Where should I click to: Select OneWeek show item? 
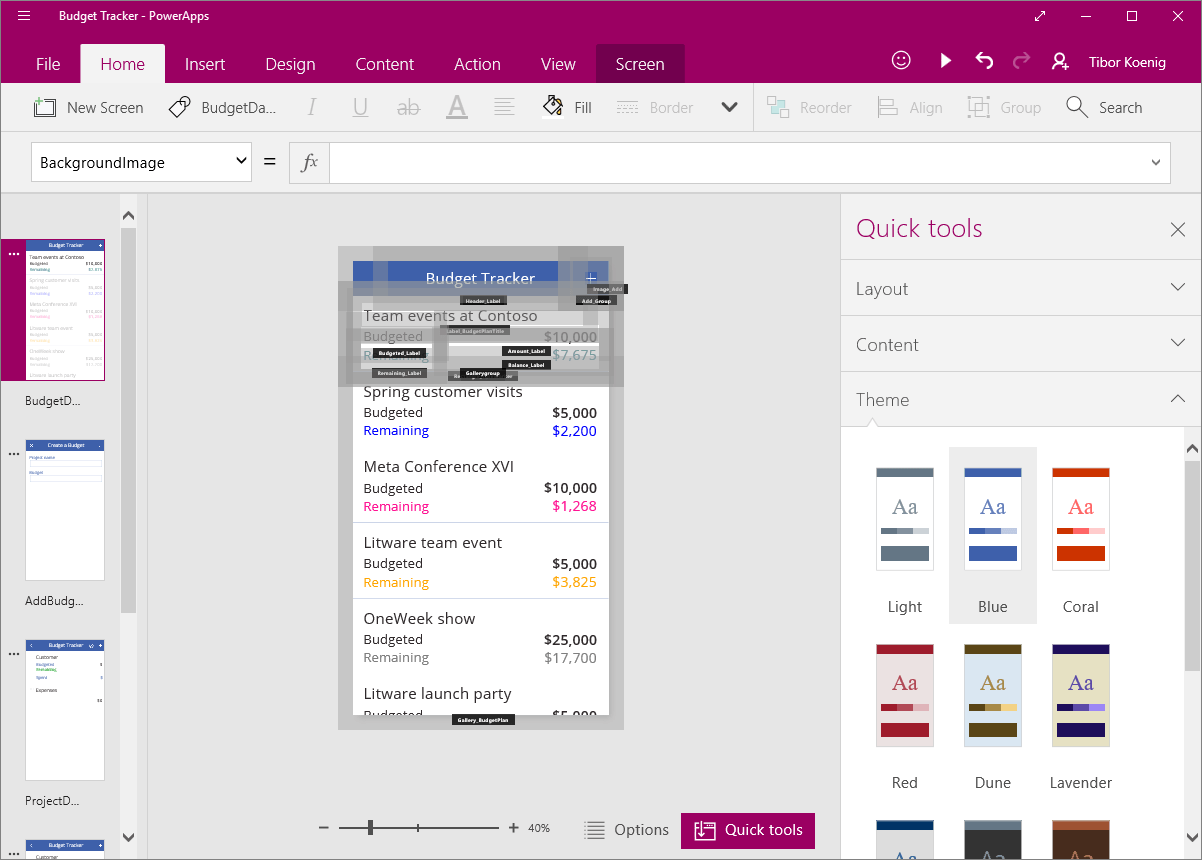481,637
